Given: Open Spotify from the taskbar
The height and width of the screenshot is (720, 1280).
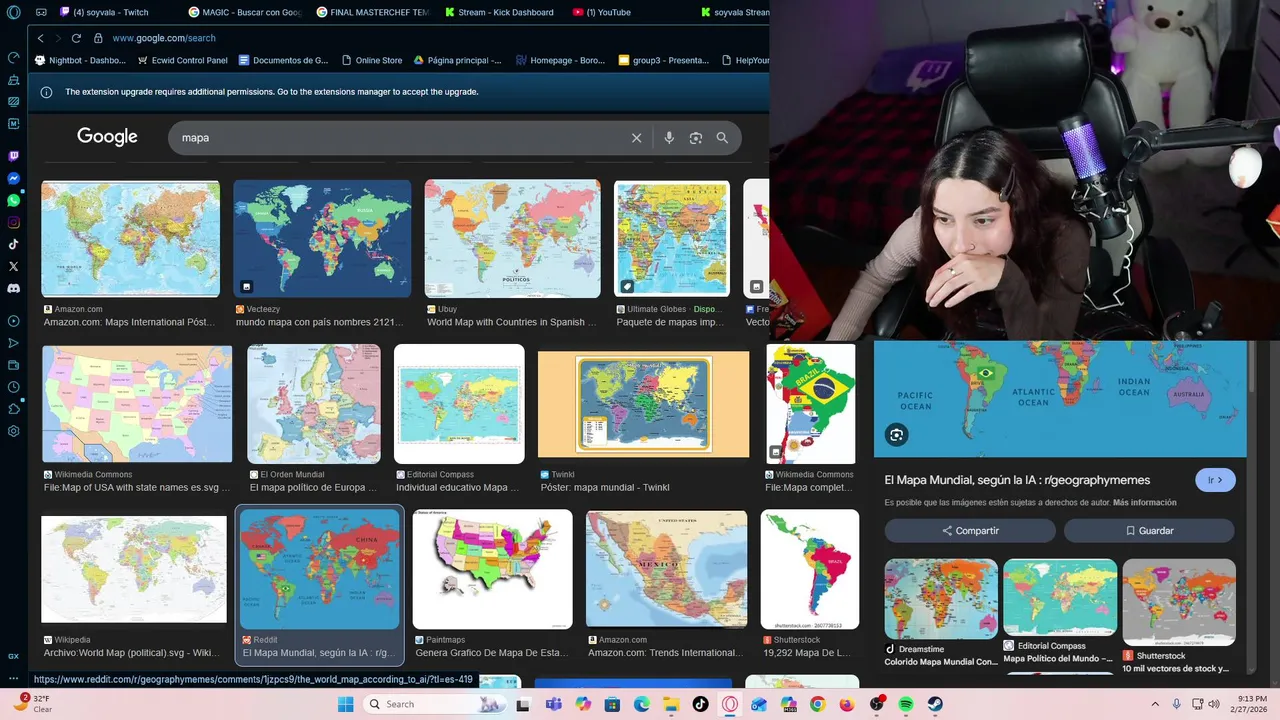Looking at the screenshot, I should (905, 704).
